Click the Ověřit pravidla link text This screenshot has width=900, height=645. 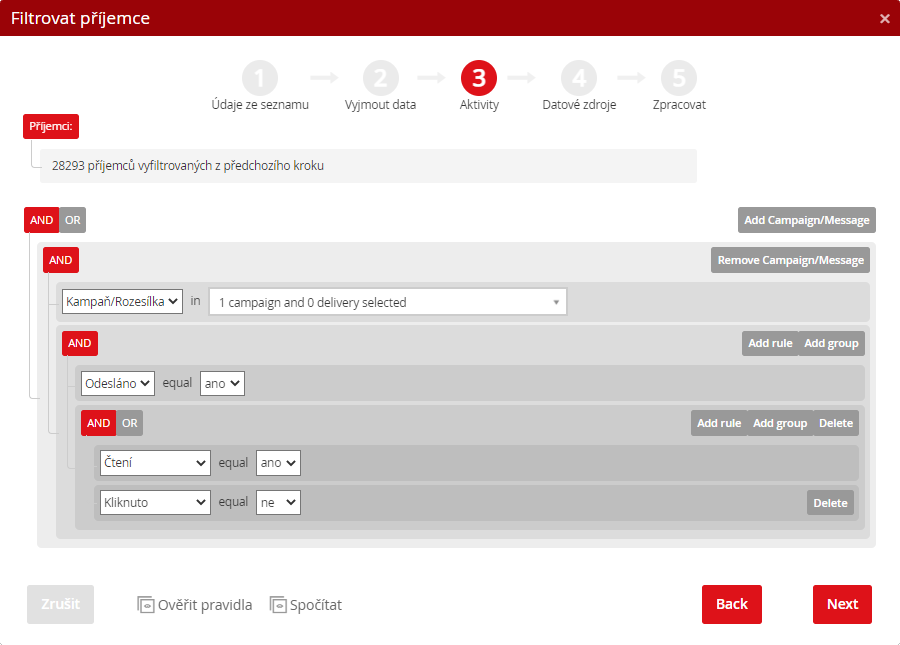[205, 605]
